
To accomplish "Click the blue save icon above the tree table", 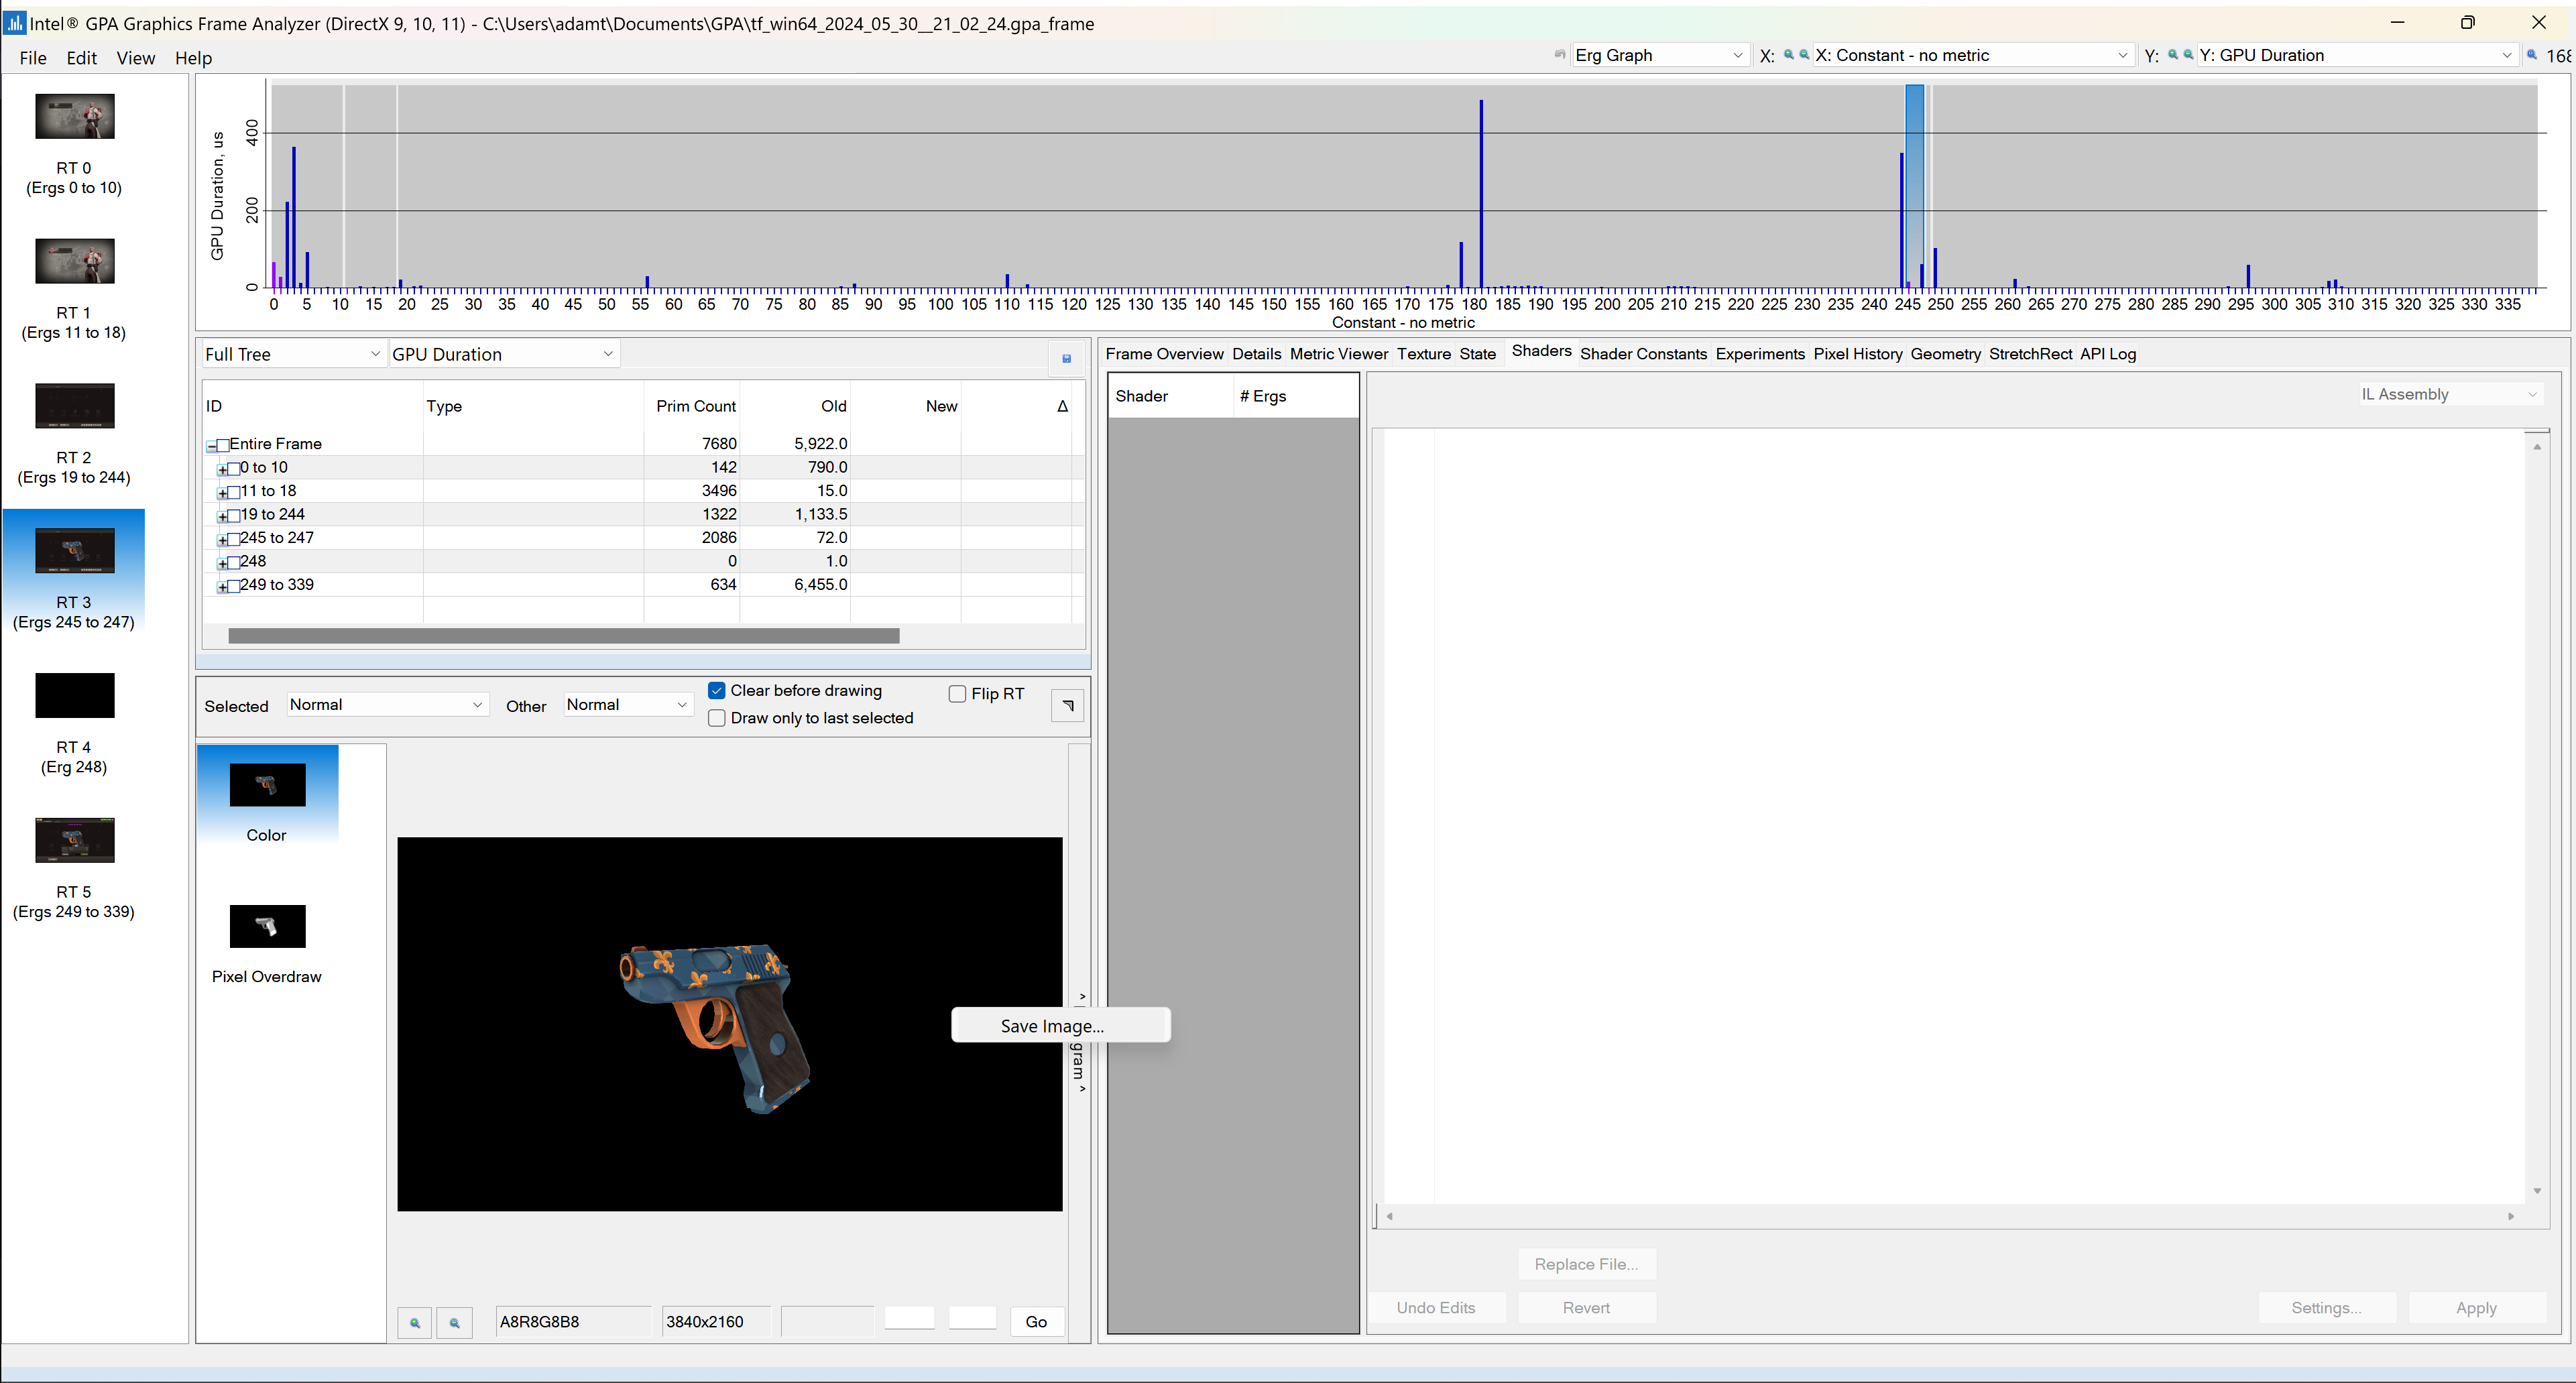I will click(1066, 358).
